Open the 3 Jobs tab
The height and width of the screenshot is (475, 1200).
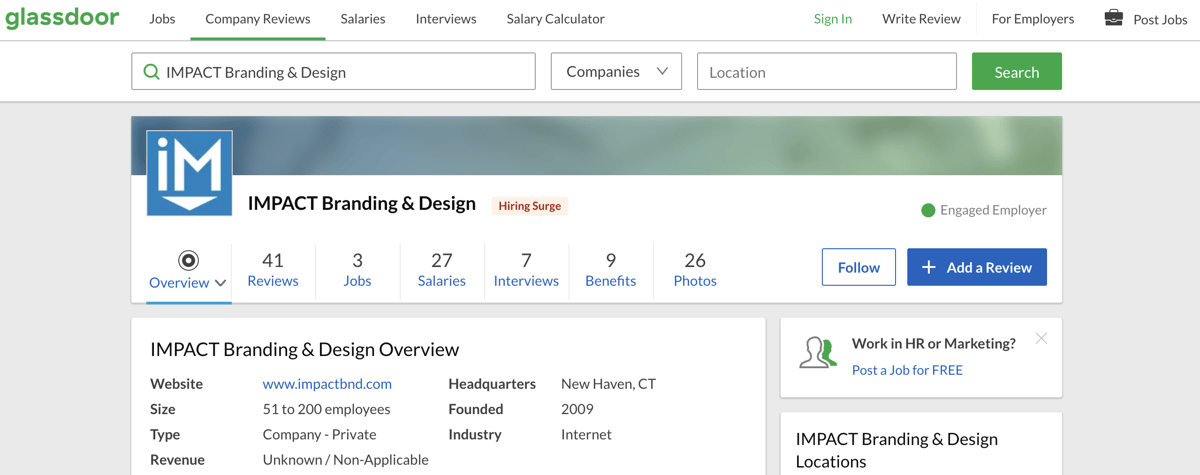tap(357, 270)
